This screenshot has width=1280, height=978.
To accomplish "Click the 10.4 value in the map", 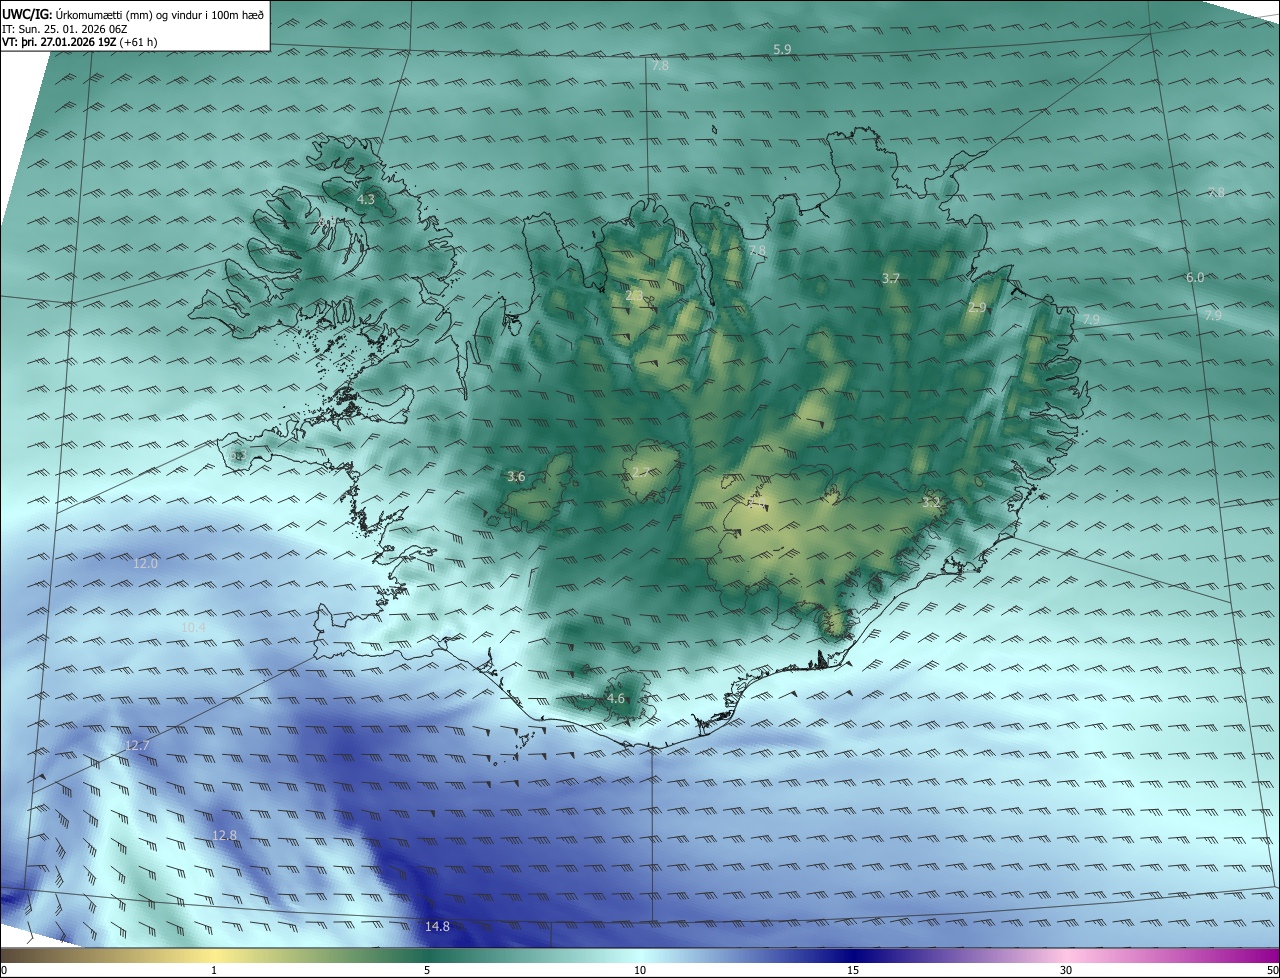I will coord(193,627).
